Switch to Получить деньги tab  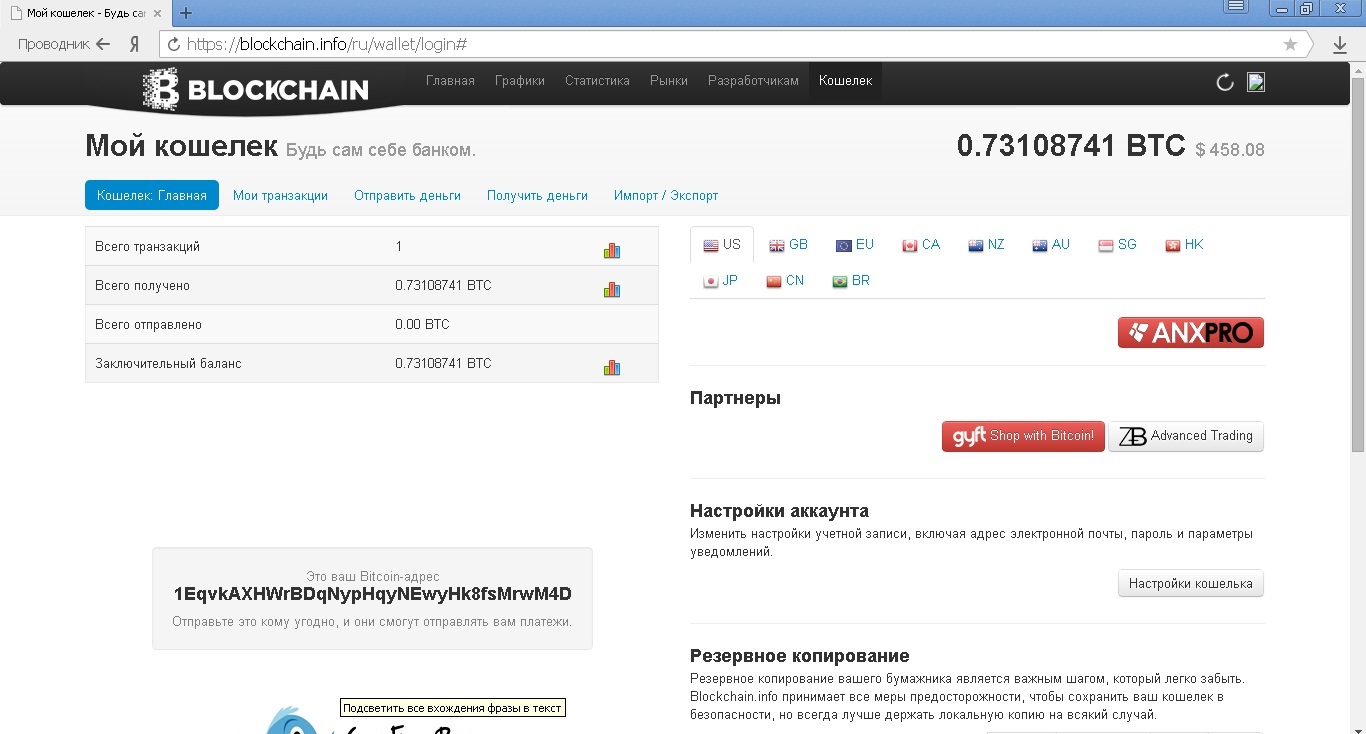click(x=537, y=195)
